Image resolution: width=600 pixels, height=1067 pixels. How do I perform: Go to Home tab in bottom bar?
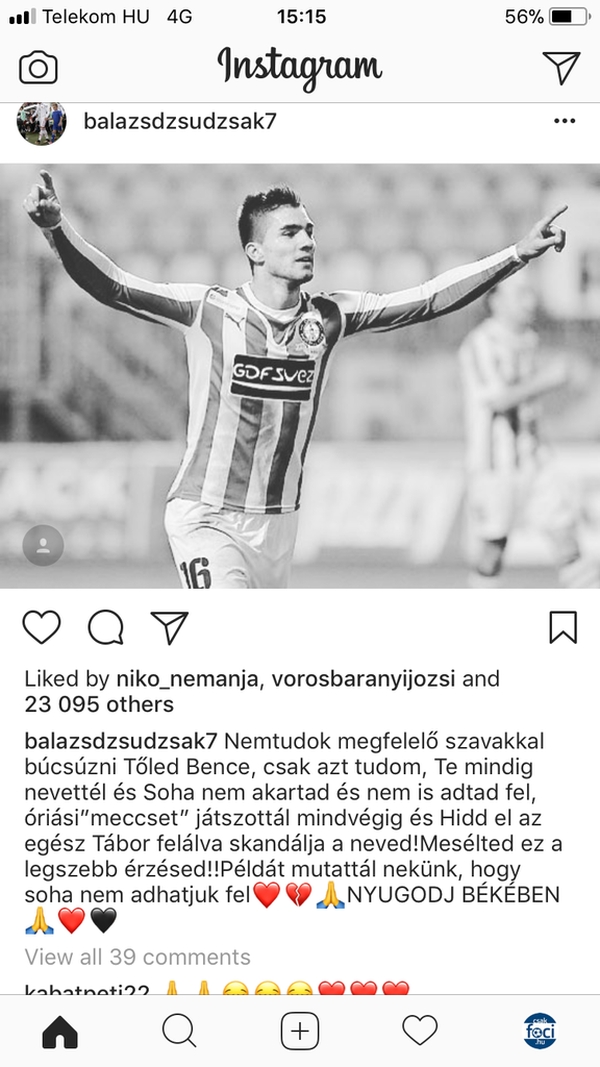click(60, 1032)
